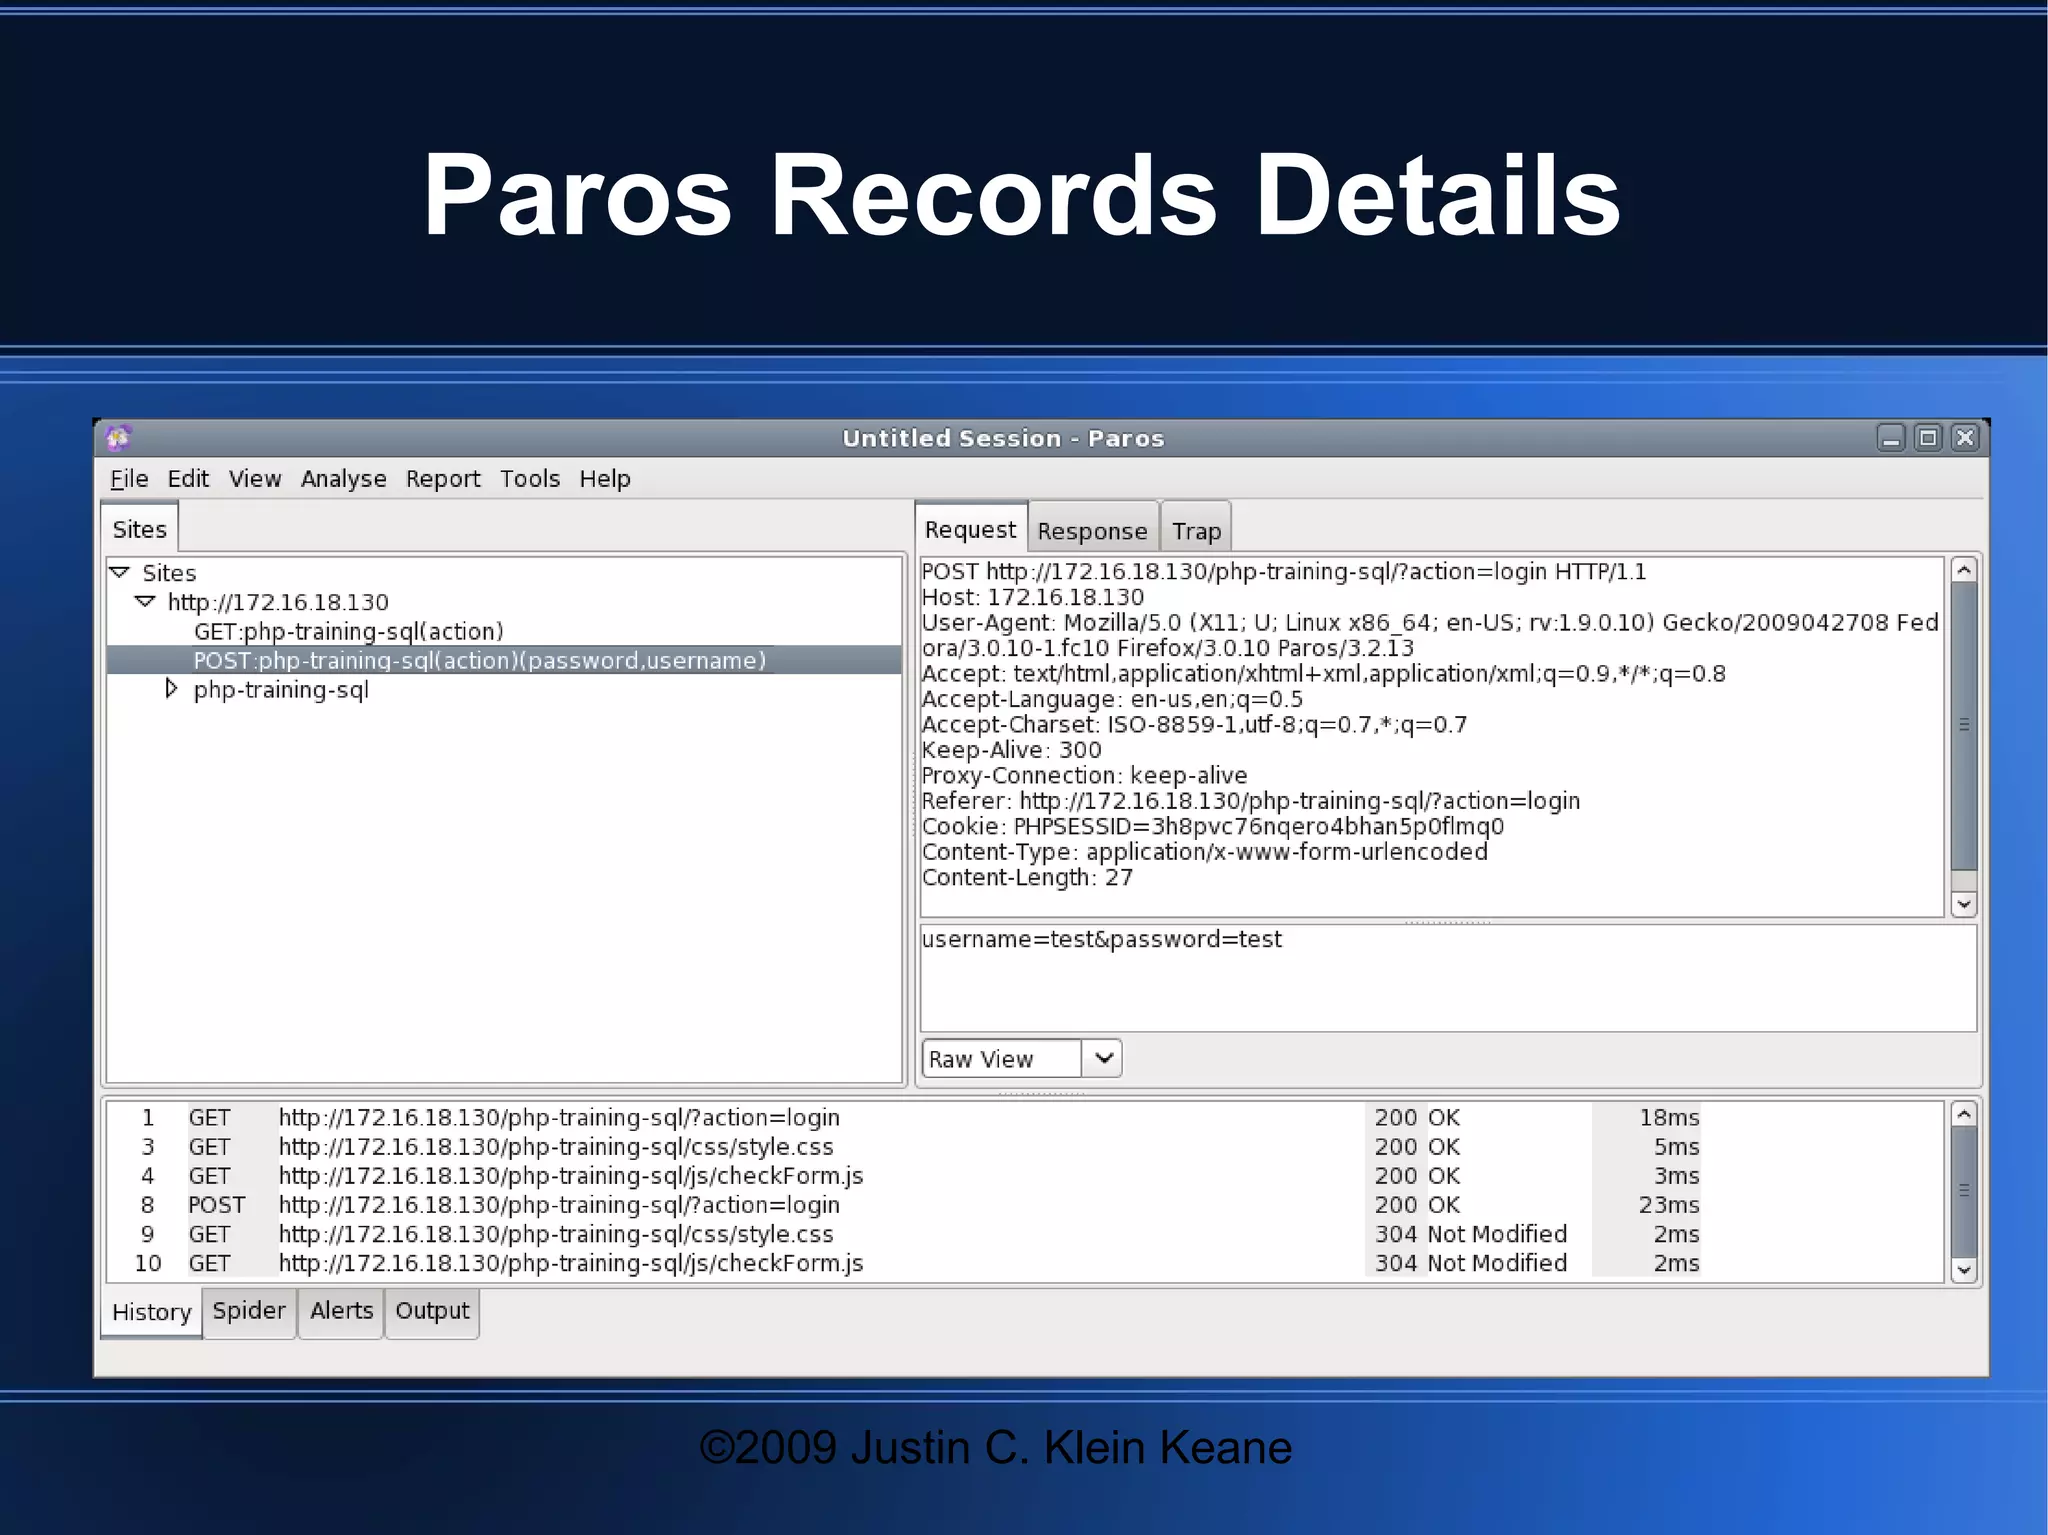Click the 18ms time of row 1

[1669, 1117]
